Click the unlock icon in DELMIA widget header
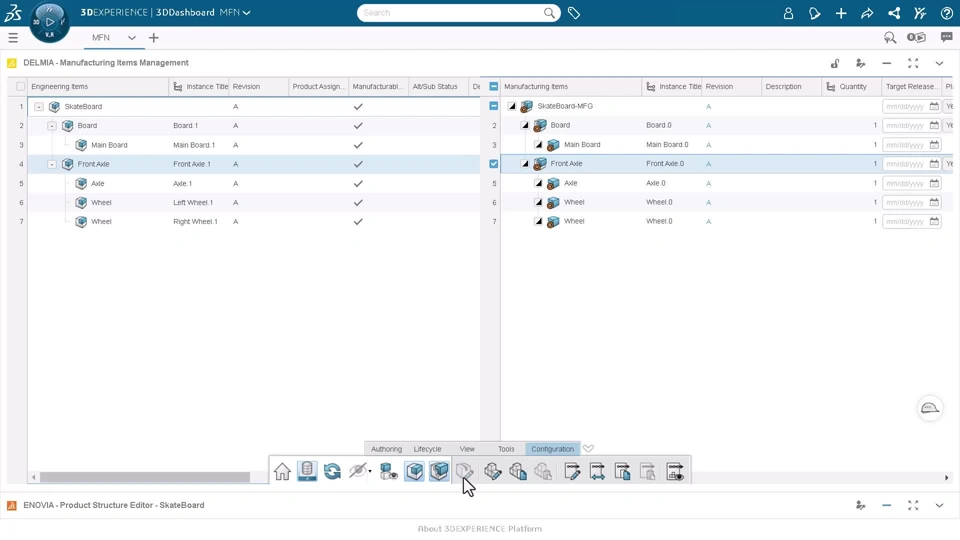960x540 pixels. click(834, 63)
